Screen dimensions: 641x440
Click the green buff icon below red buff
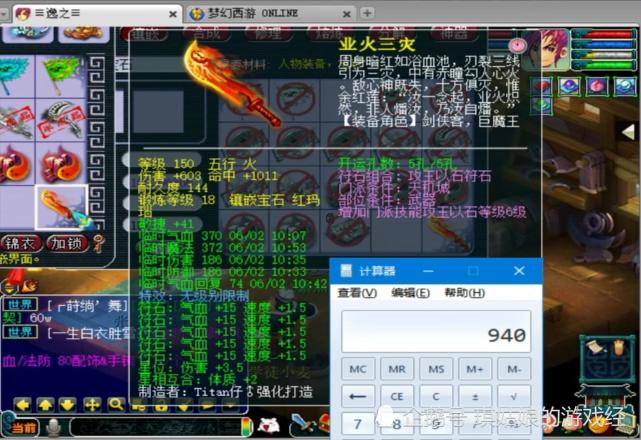point(541,106)
